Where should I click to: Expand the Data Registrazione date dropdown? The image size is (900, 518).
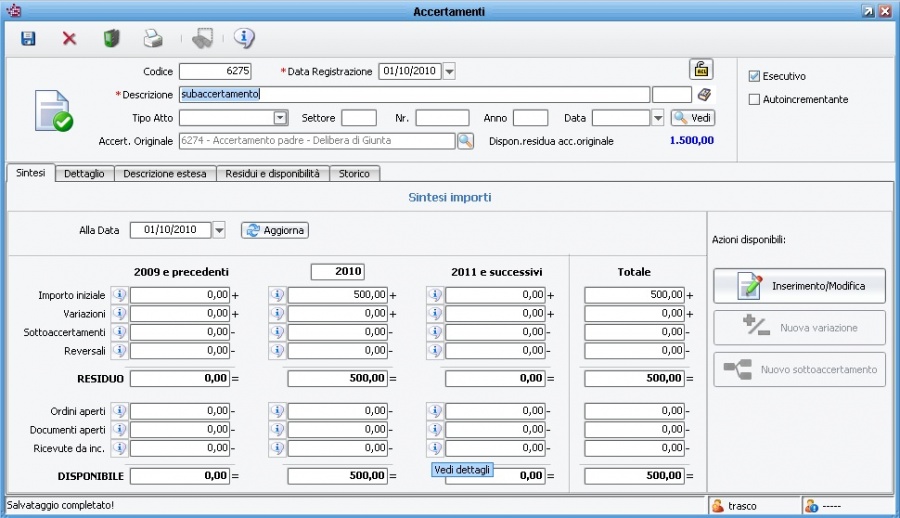(449, 72)
